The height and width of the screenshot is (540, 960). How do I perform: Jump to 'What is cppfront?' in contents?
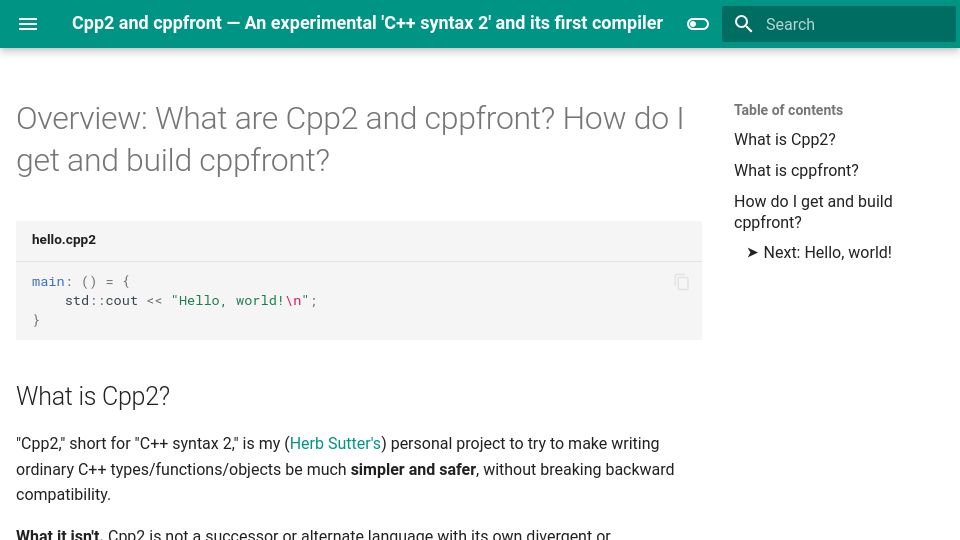coord(796,170)
